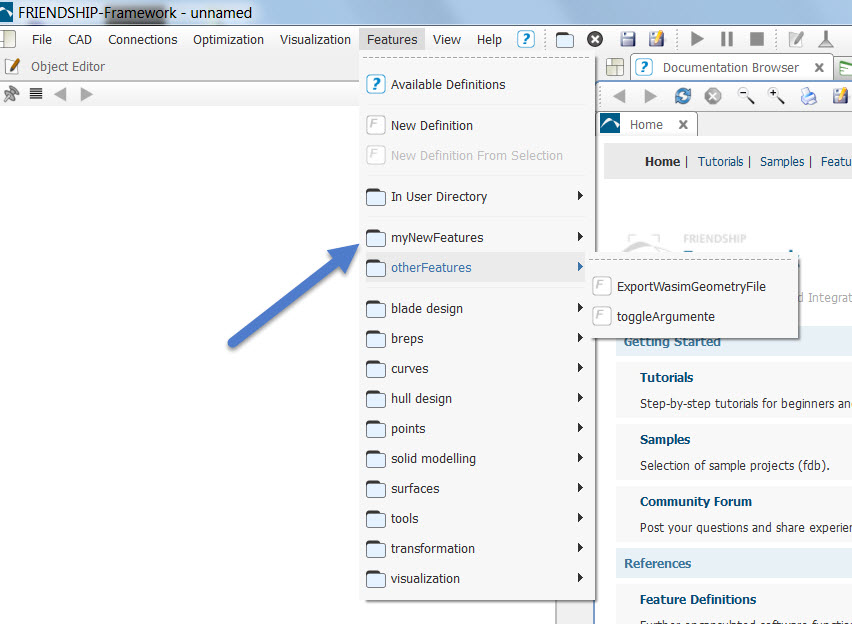Screen dimensions: 852x624
Task: Open the Tutorials heading under Getting Started
Action: coord(666,377)
